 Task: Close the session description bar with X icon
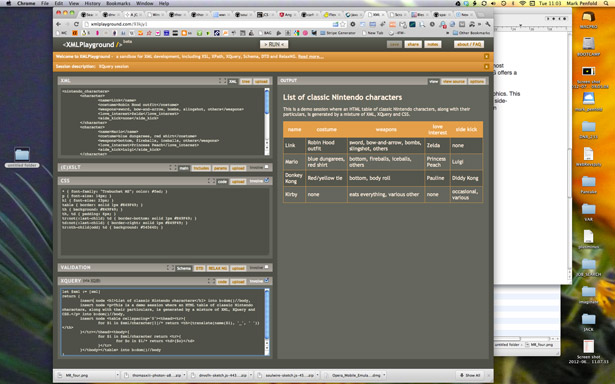[486, 67]
